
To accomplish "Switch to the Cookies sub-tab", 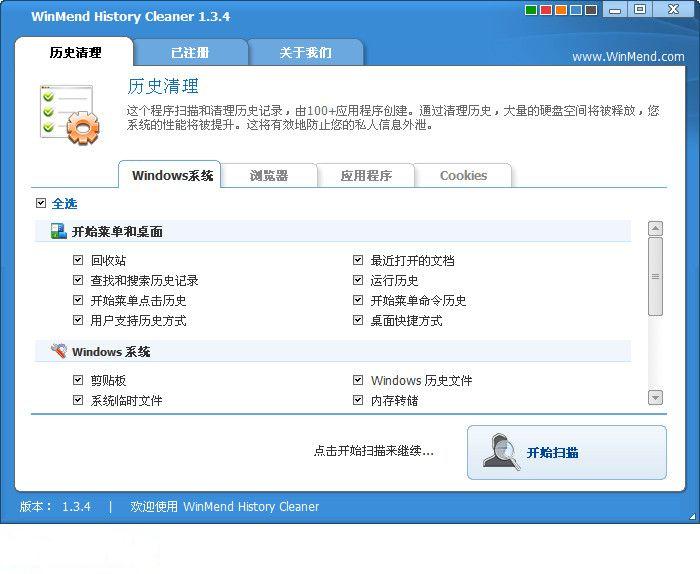I will pos(463,176).
